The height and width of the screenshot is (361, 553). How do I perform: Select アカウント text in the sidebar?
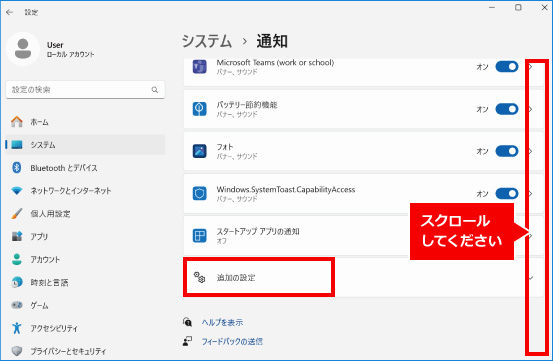(45, 259)
